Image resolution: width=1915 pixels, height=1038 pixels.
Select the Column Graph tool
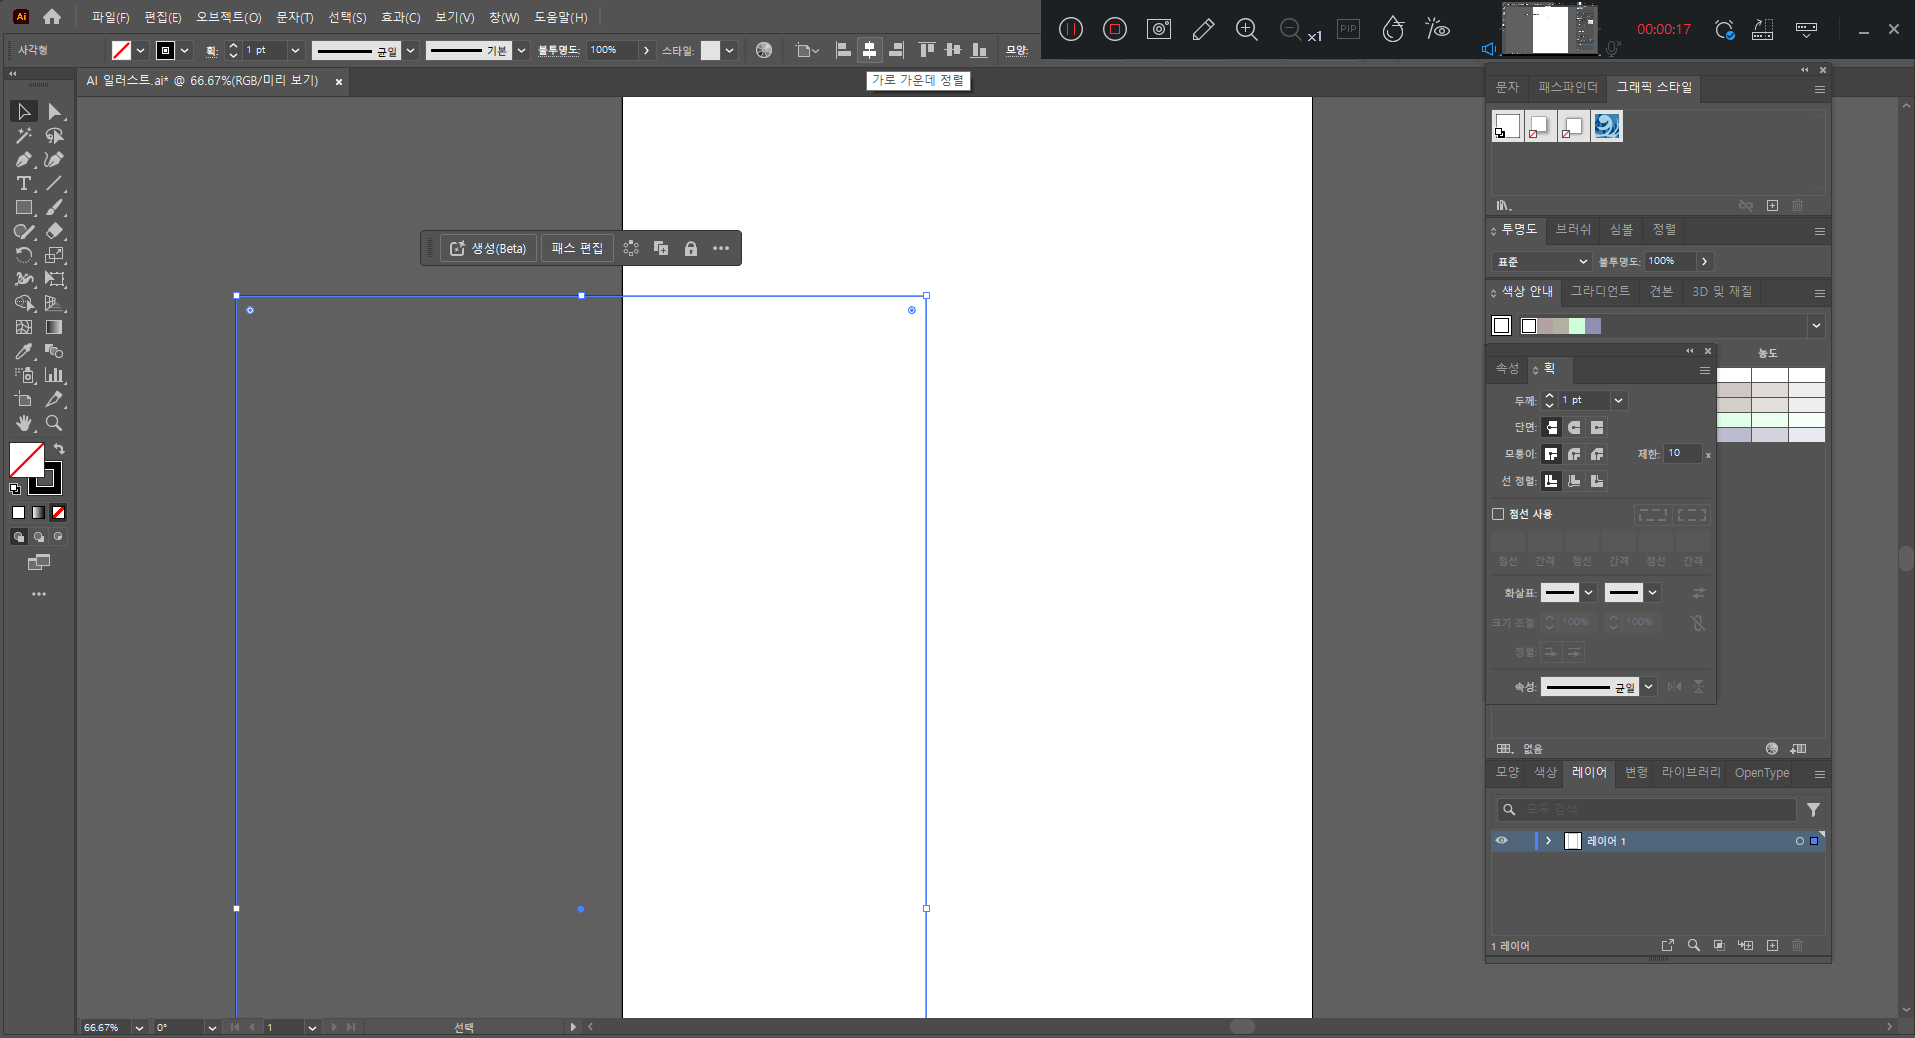(55, 375)
